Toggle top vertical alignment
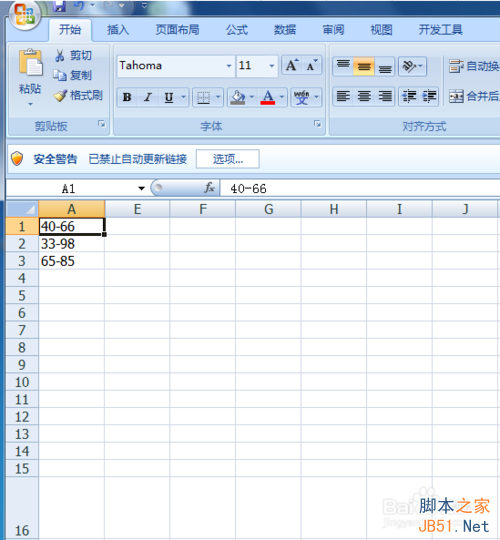The width and height of the screenshot is (500, 540). pyautogui.click(x=343, y=66)
